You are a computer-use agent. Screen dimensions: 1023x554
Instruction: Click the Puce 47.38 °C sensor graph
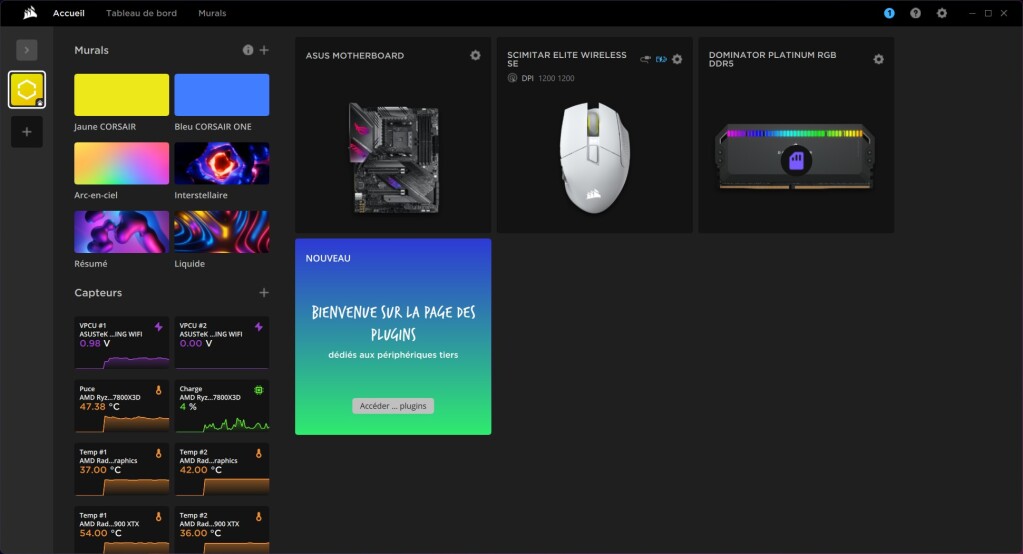pyautogui.click(x=121, y=423)
